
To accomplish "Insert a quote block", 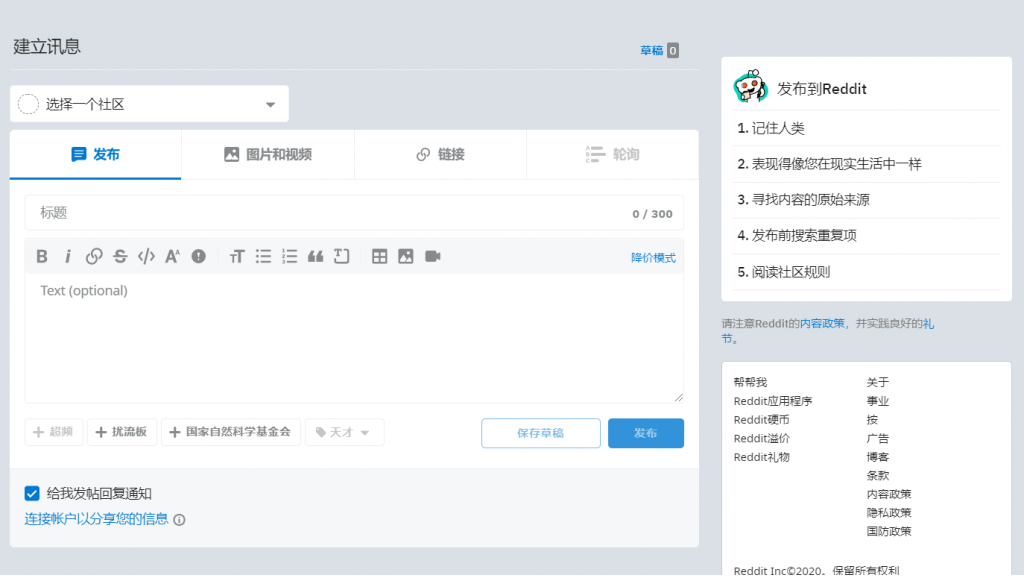I will (315, 257).
